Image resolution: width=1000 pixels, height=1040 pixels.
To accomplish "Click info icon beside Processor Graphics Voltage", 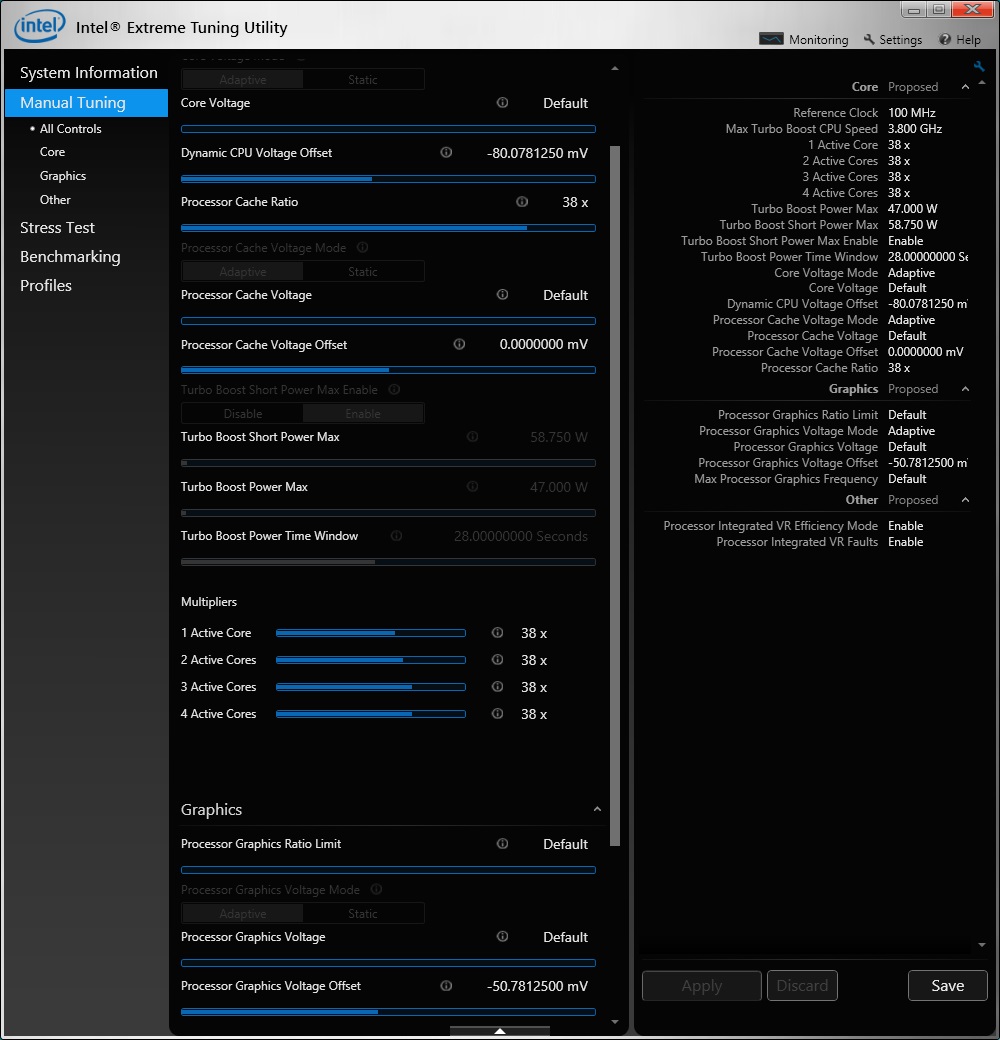I will [x=503, y=937].
